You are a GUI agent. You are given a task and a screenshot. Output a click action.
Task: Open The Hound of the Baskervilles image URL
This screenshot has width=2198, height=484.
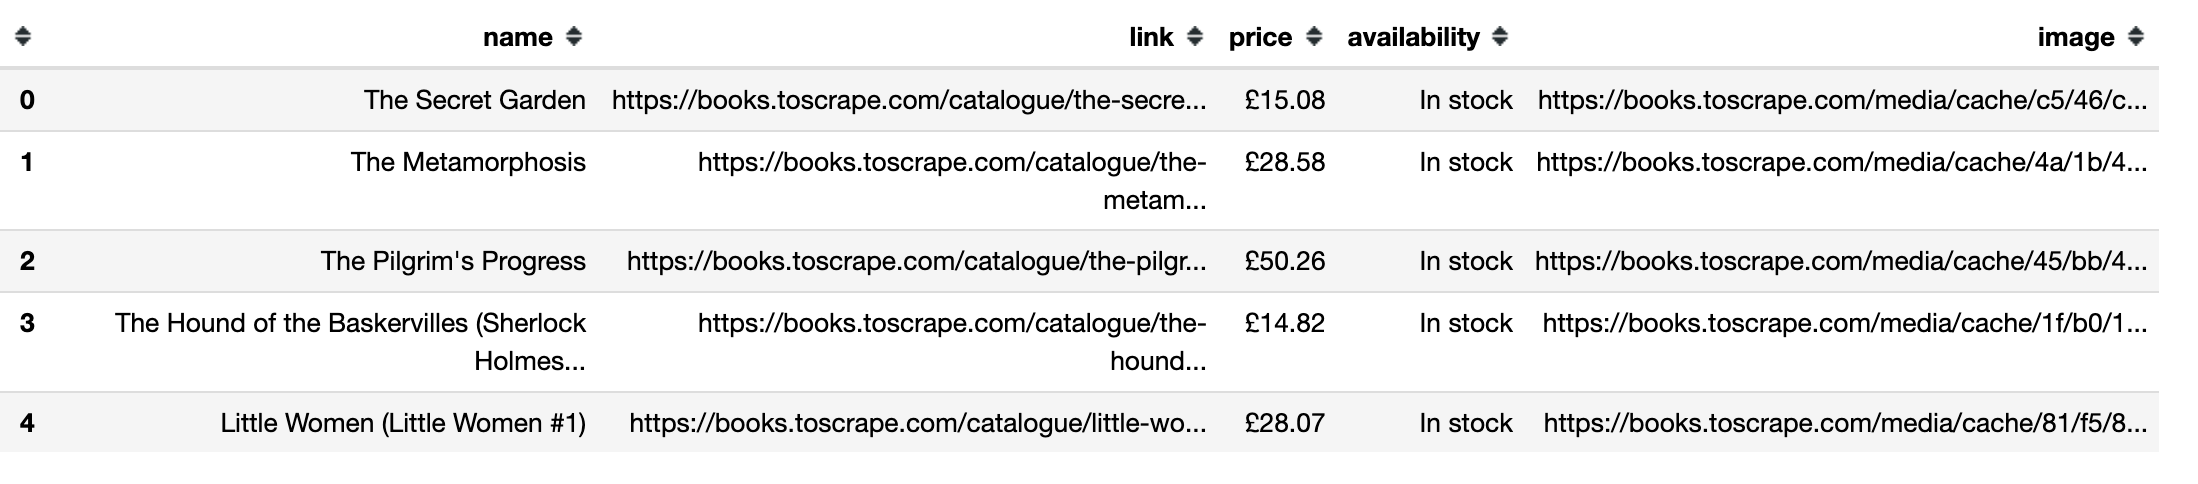(1844, 323)
